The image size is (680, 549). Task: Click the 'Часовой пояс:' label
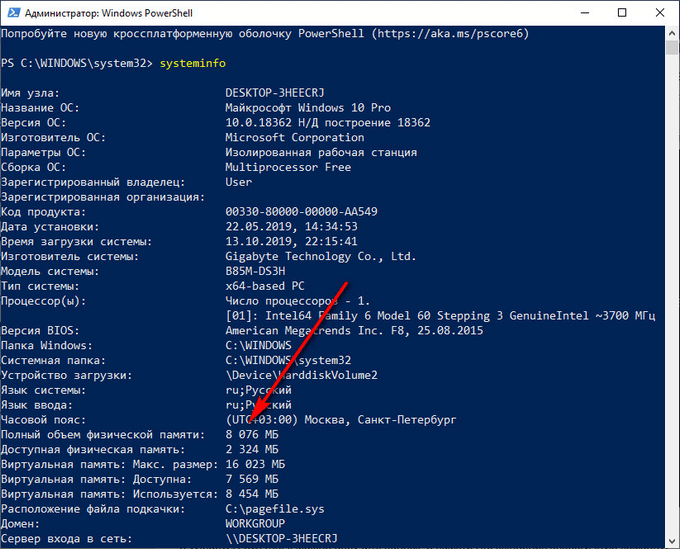pyautogui.click(x=43, y=420)
